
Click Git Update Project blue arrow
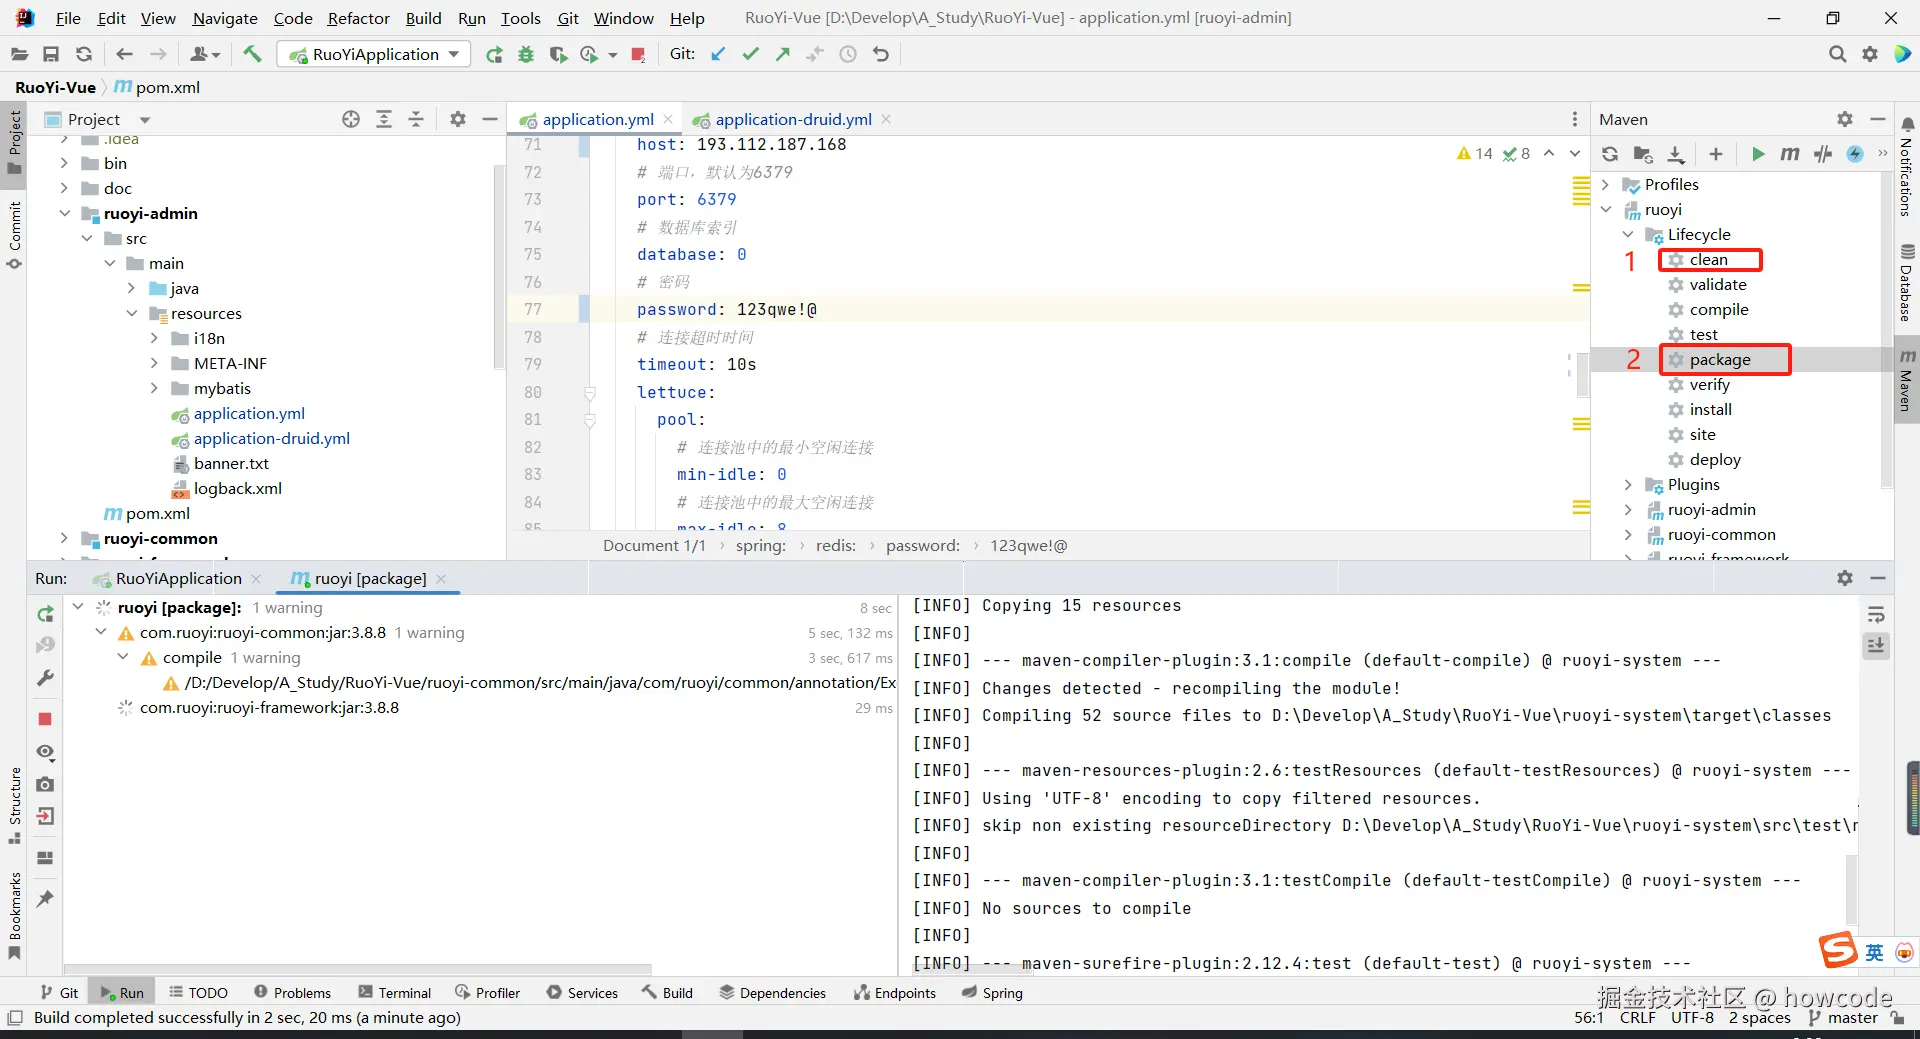pyautogui.click(x=718, y=54)
